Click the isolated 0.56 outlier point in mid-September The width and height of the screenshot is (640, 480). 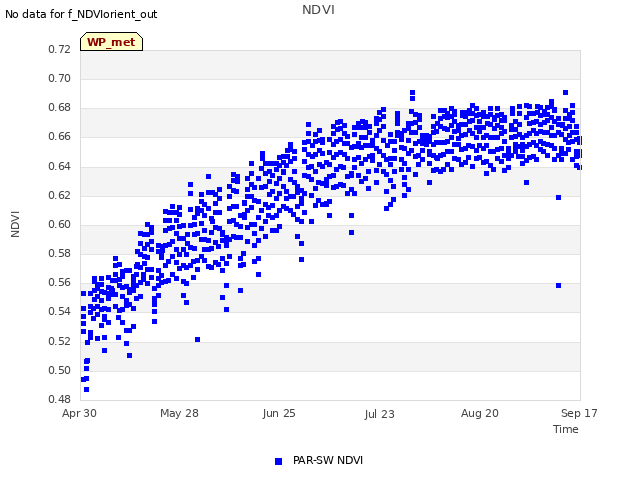558,285
